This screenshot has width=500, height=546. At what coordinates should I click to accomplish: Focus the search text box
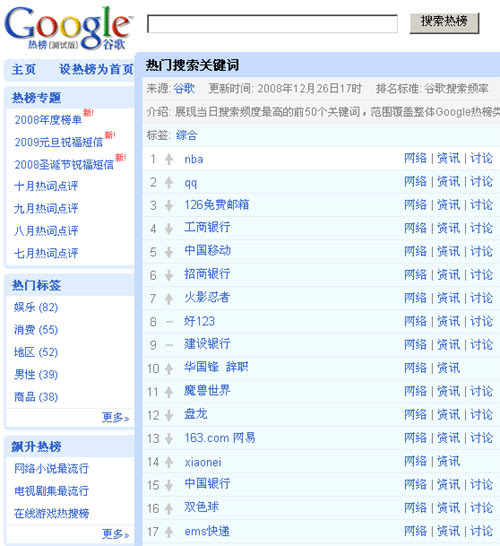(x=272, y=24)
